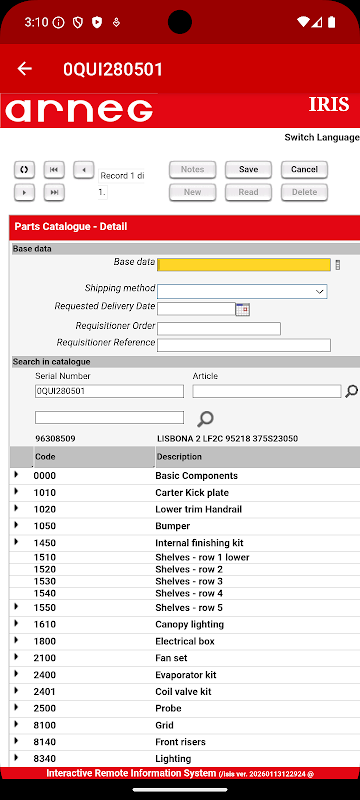Click the Cancel button
The width and height of the screenshot is (360, 800).
coord(304,169)
